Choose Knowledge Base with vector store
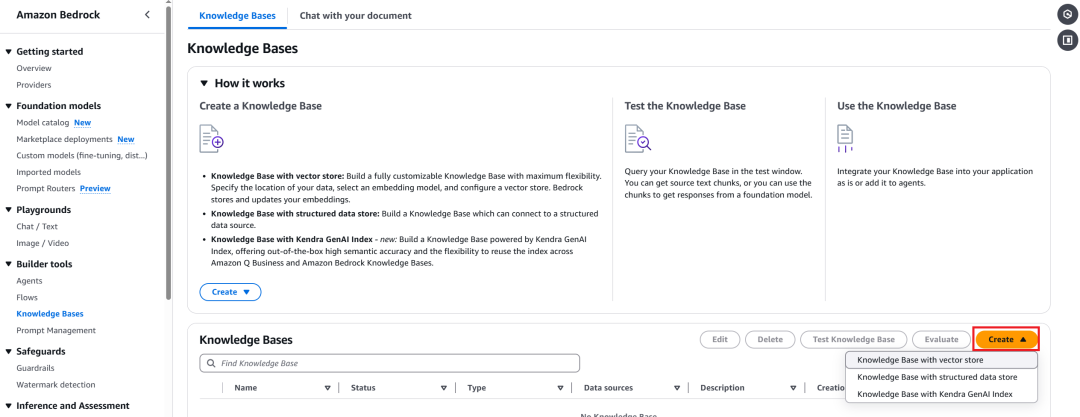1080x417 pixels. 921,360
